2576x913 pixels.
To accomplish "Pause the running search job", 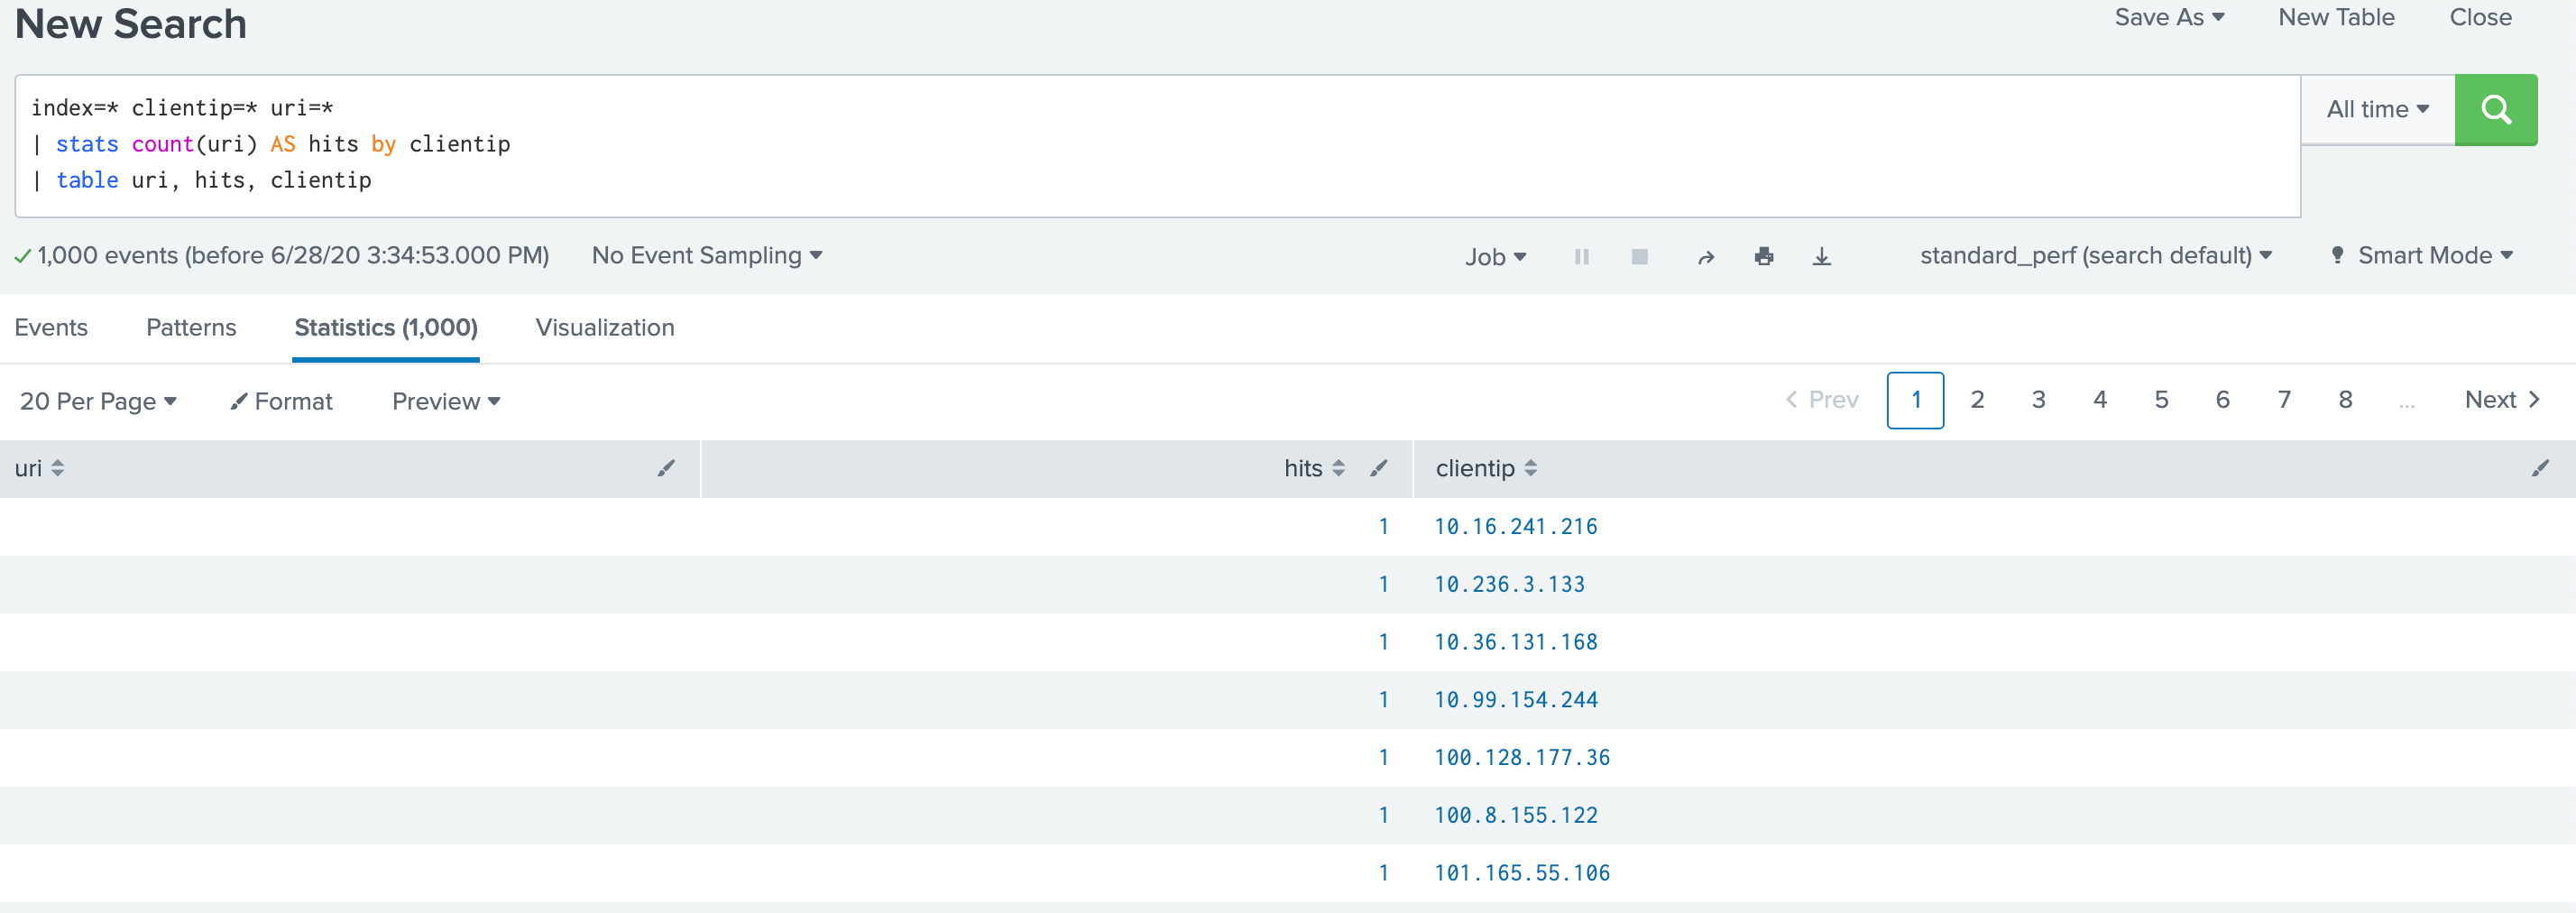I will pyautogui.click(x=1581, y=256).
